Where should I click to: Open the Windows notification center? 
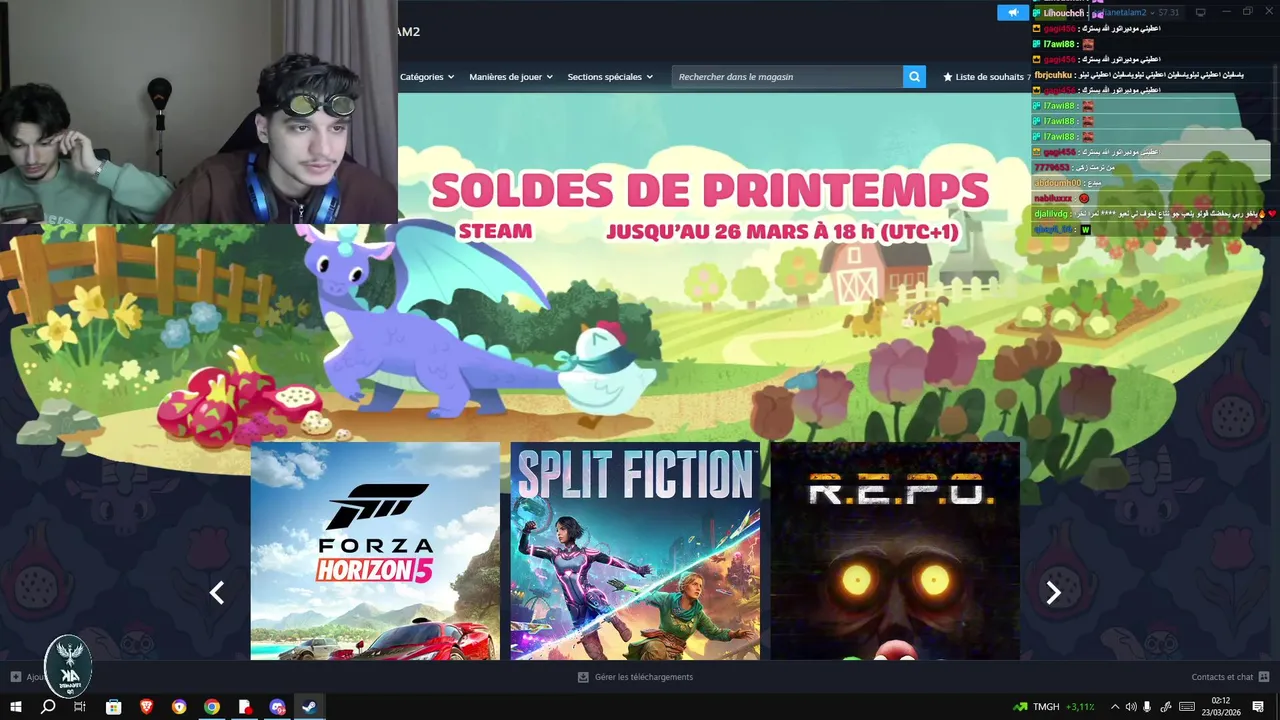click(x=1258, y=707)
